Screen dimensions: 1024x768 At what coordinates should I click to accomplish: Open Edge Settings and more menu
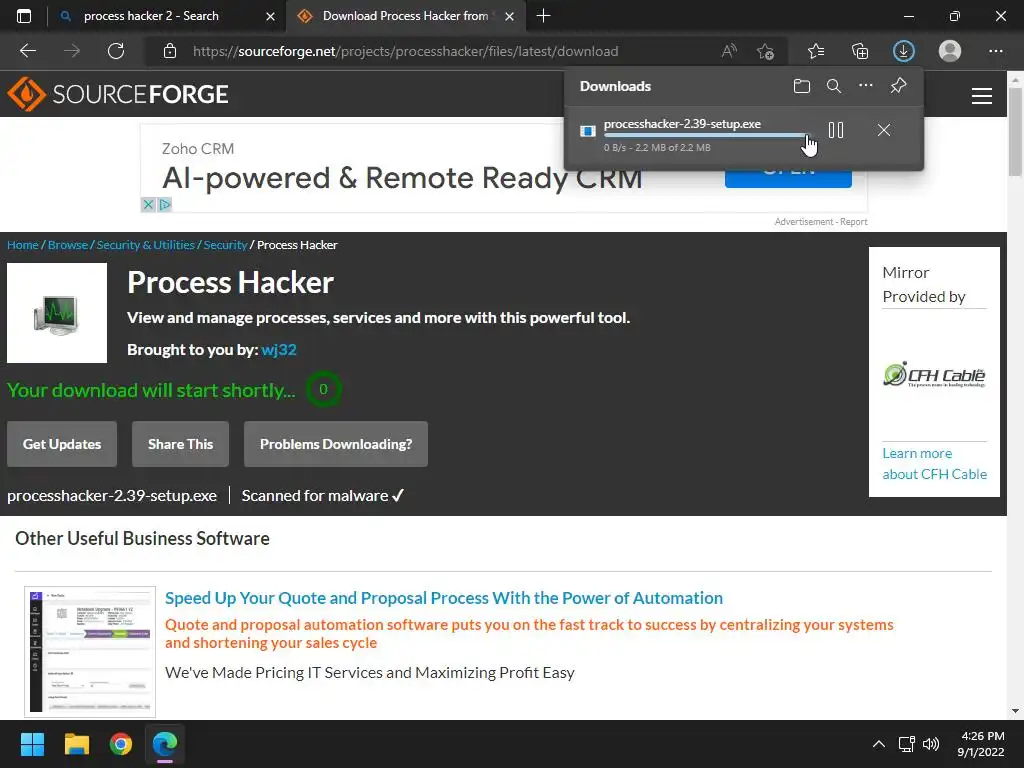click(x=995, y=51)
